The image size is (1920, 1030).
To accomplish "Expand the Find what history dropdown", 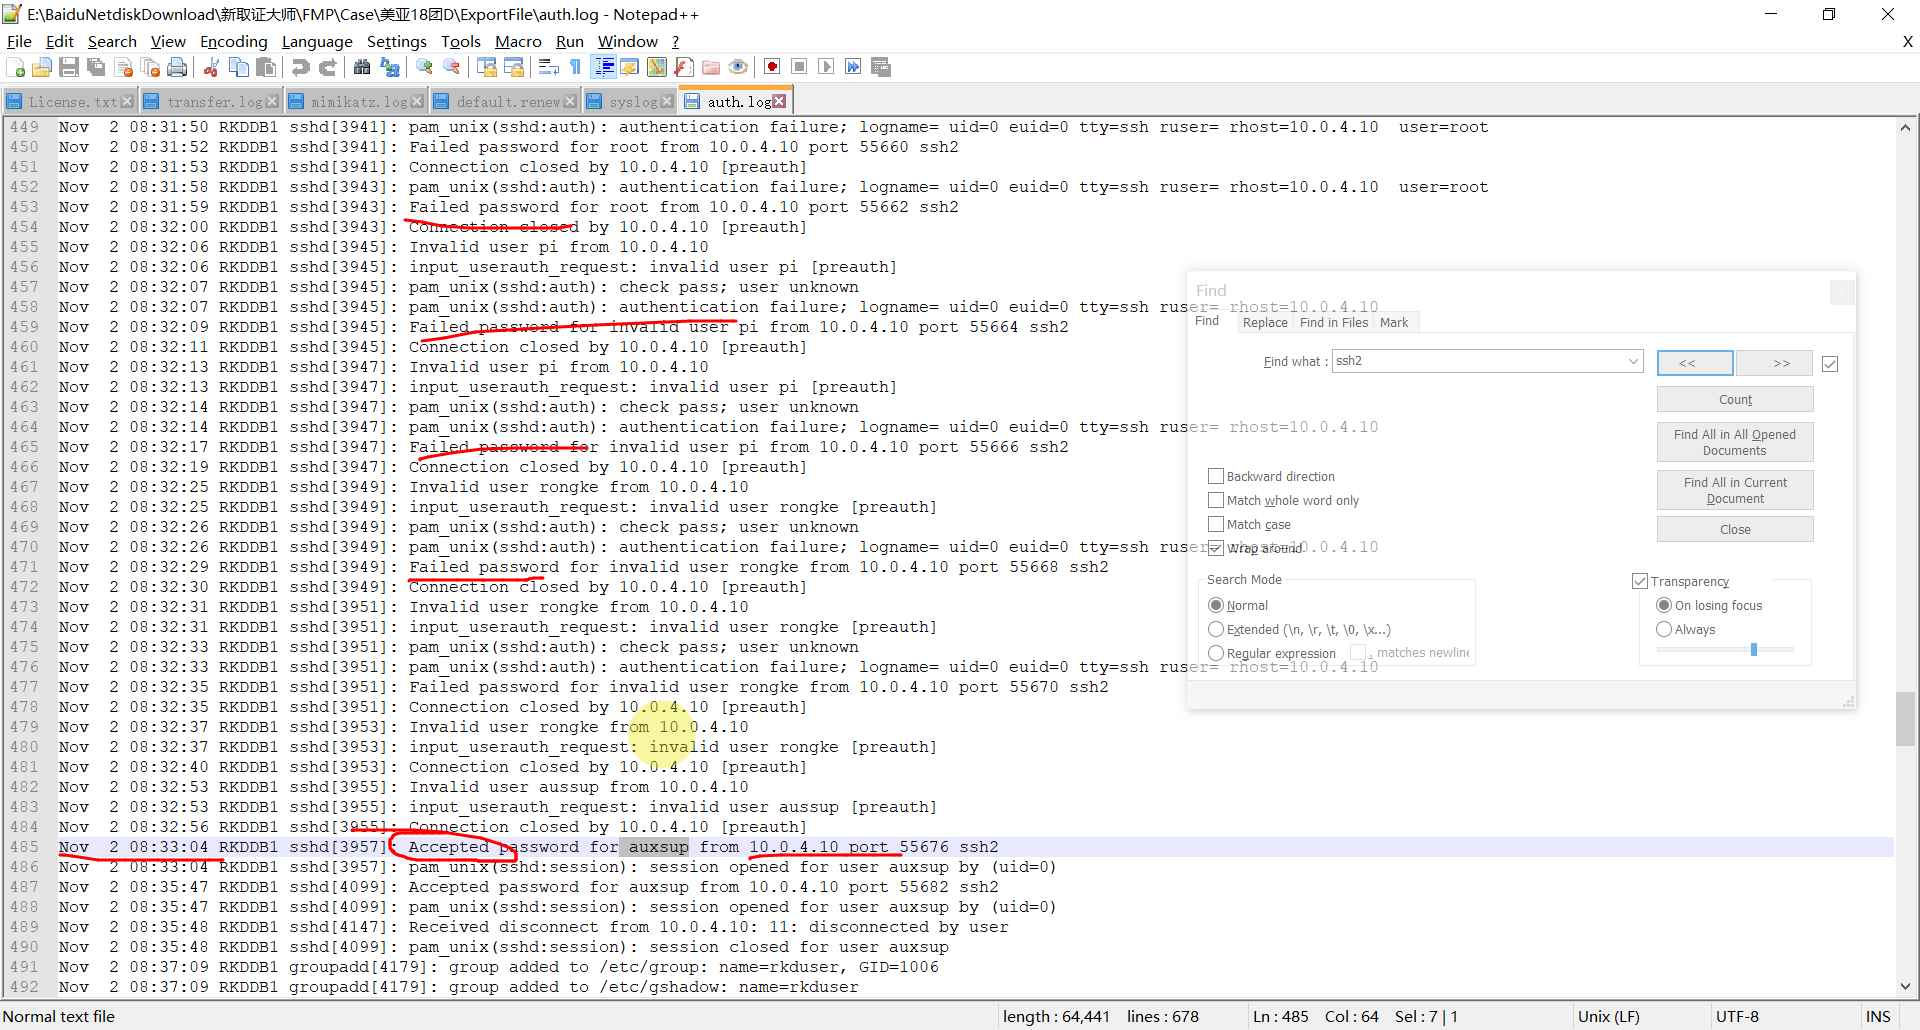I will (x=1633, y=361).
